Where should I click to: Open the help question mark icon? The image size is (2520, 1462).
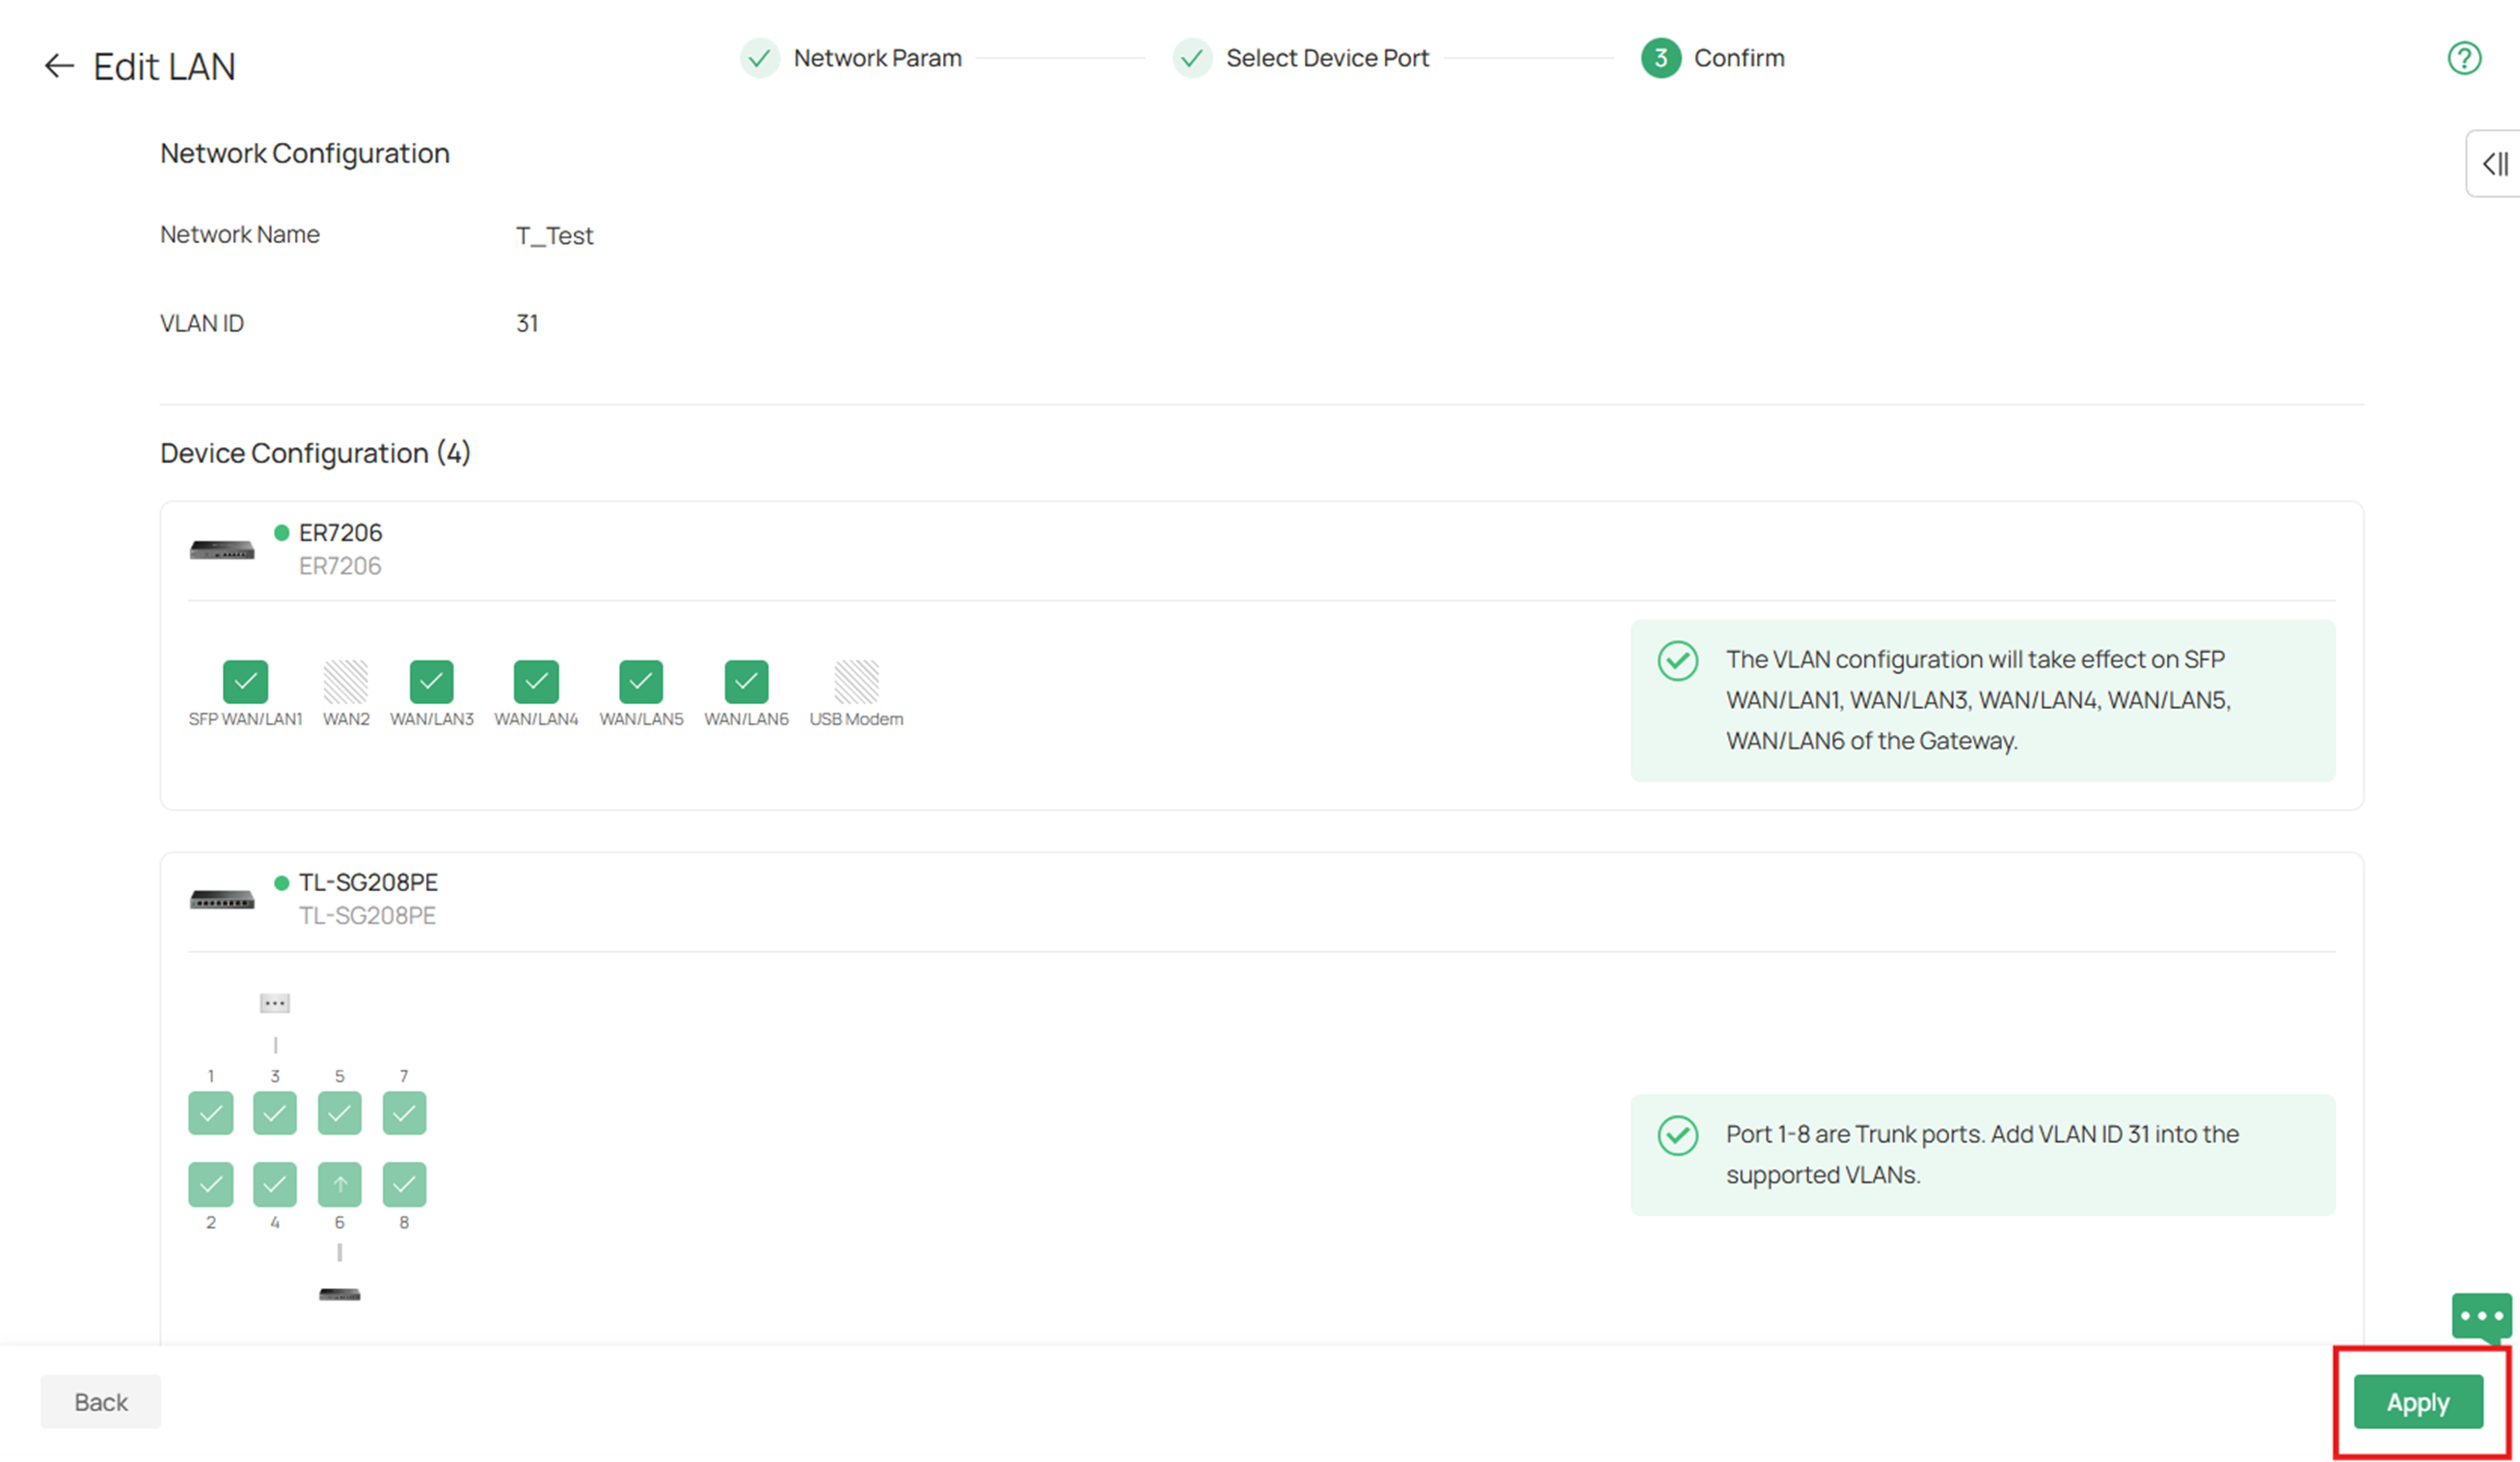pos(2463,58)
